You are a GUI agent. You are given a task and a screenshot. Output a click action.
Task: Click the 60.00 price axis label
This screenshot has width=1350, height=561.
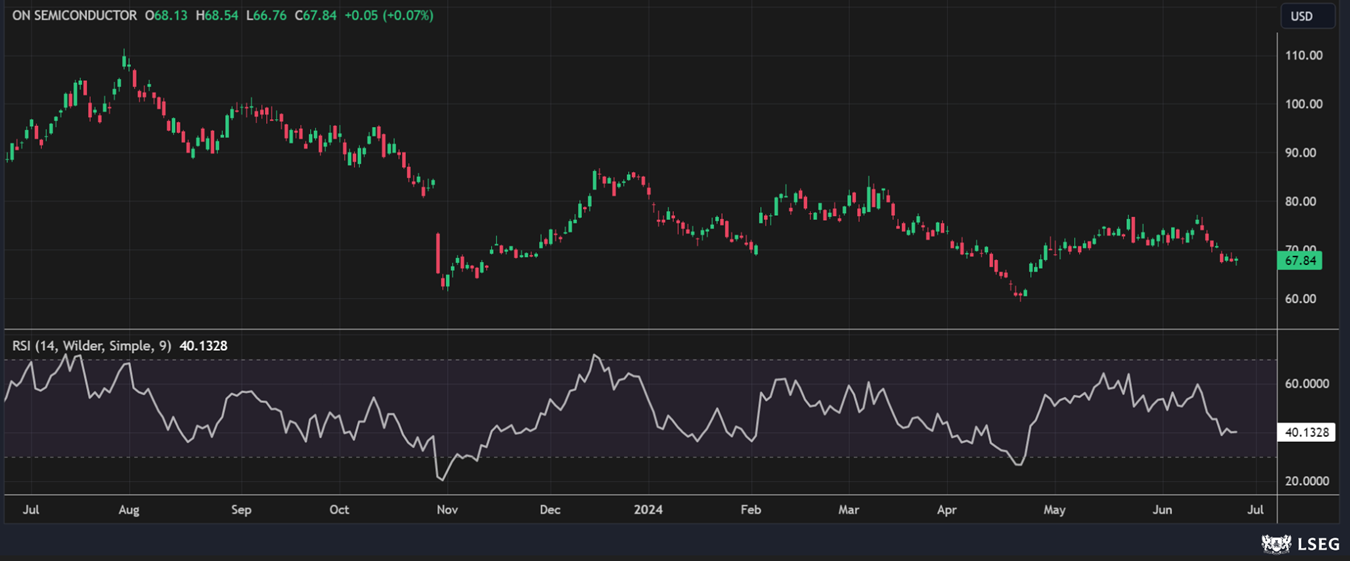1303,299
